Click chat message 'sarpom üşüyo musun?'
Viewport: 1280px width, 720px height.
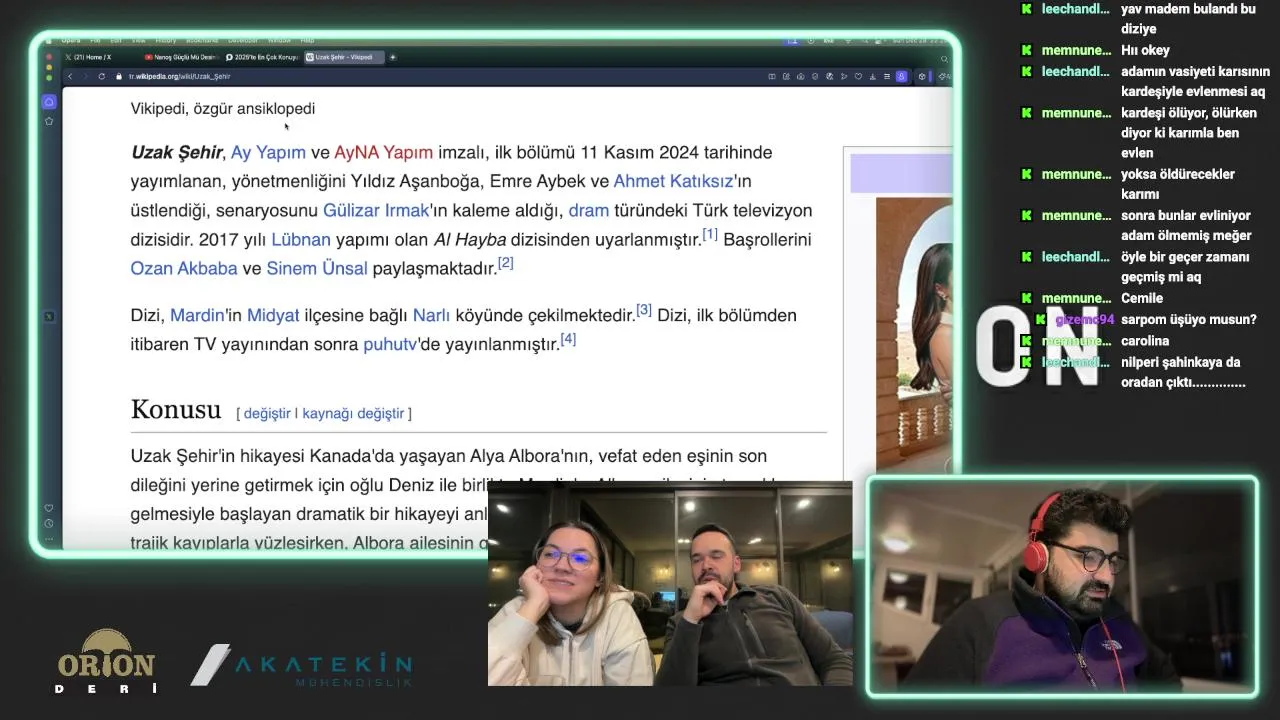(x=1189, y=320)
